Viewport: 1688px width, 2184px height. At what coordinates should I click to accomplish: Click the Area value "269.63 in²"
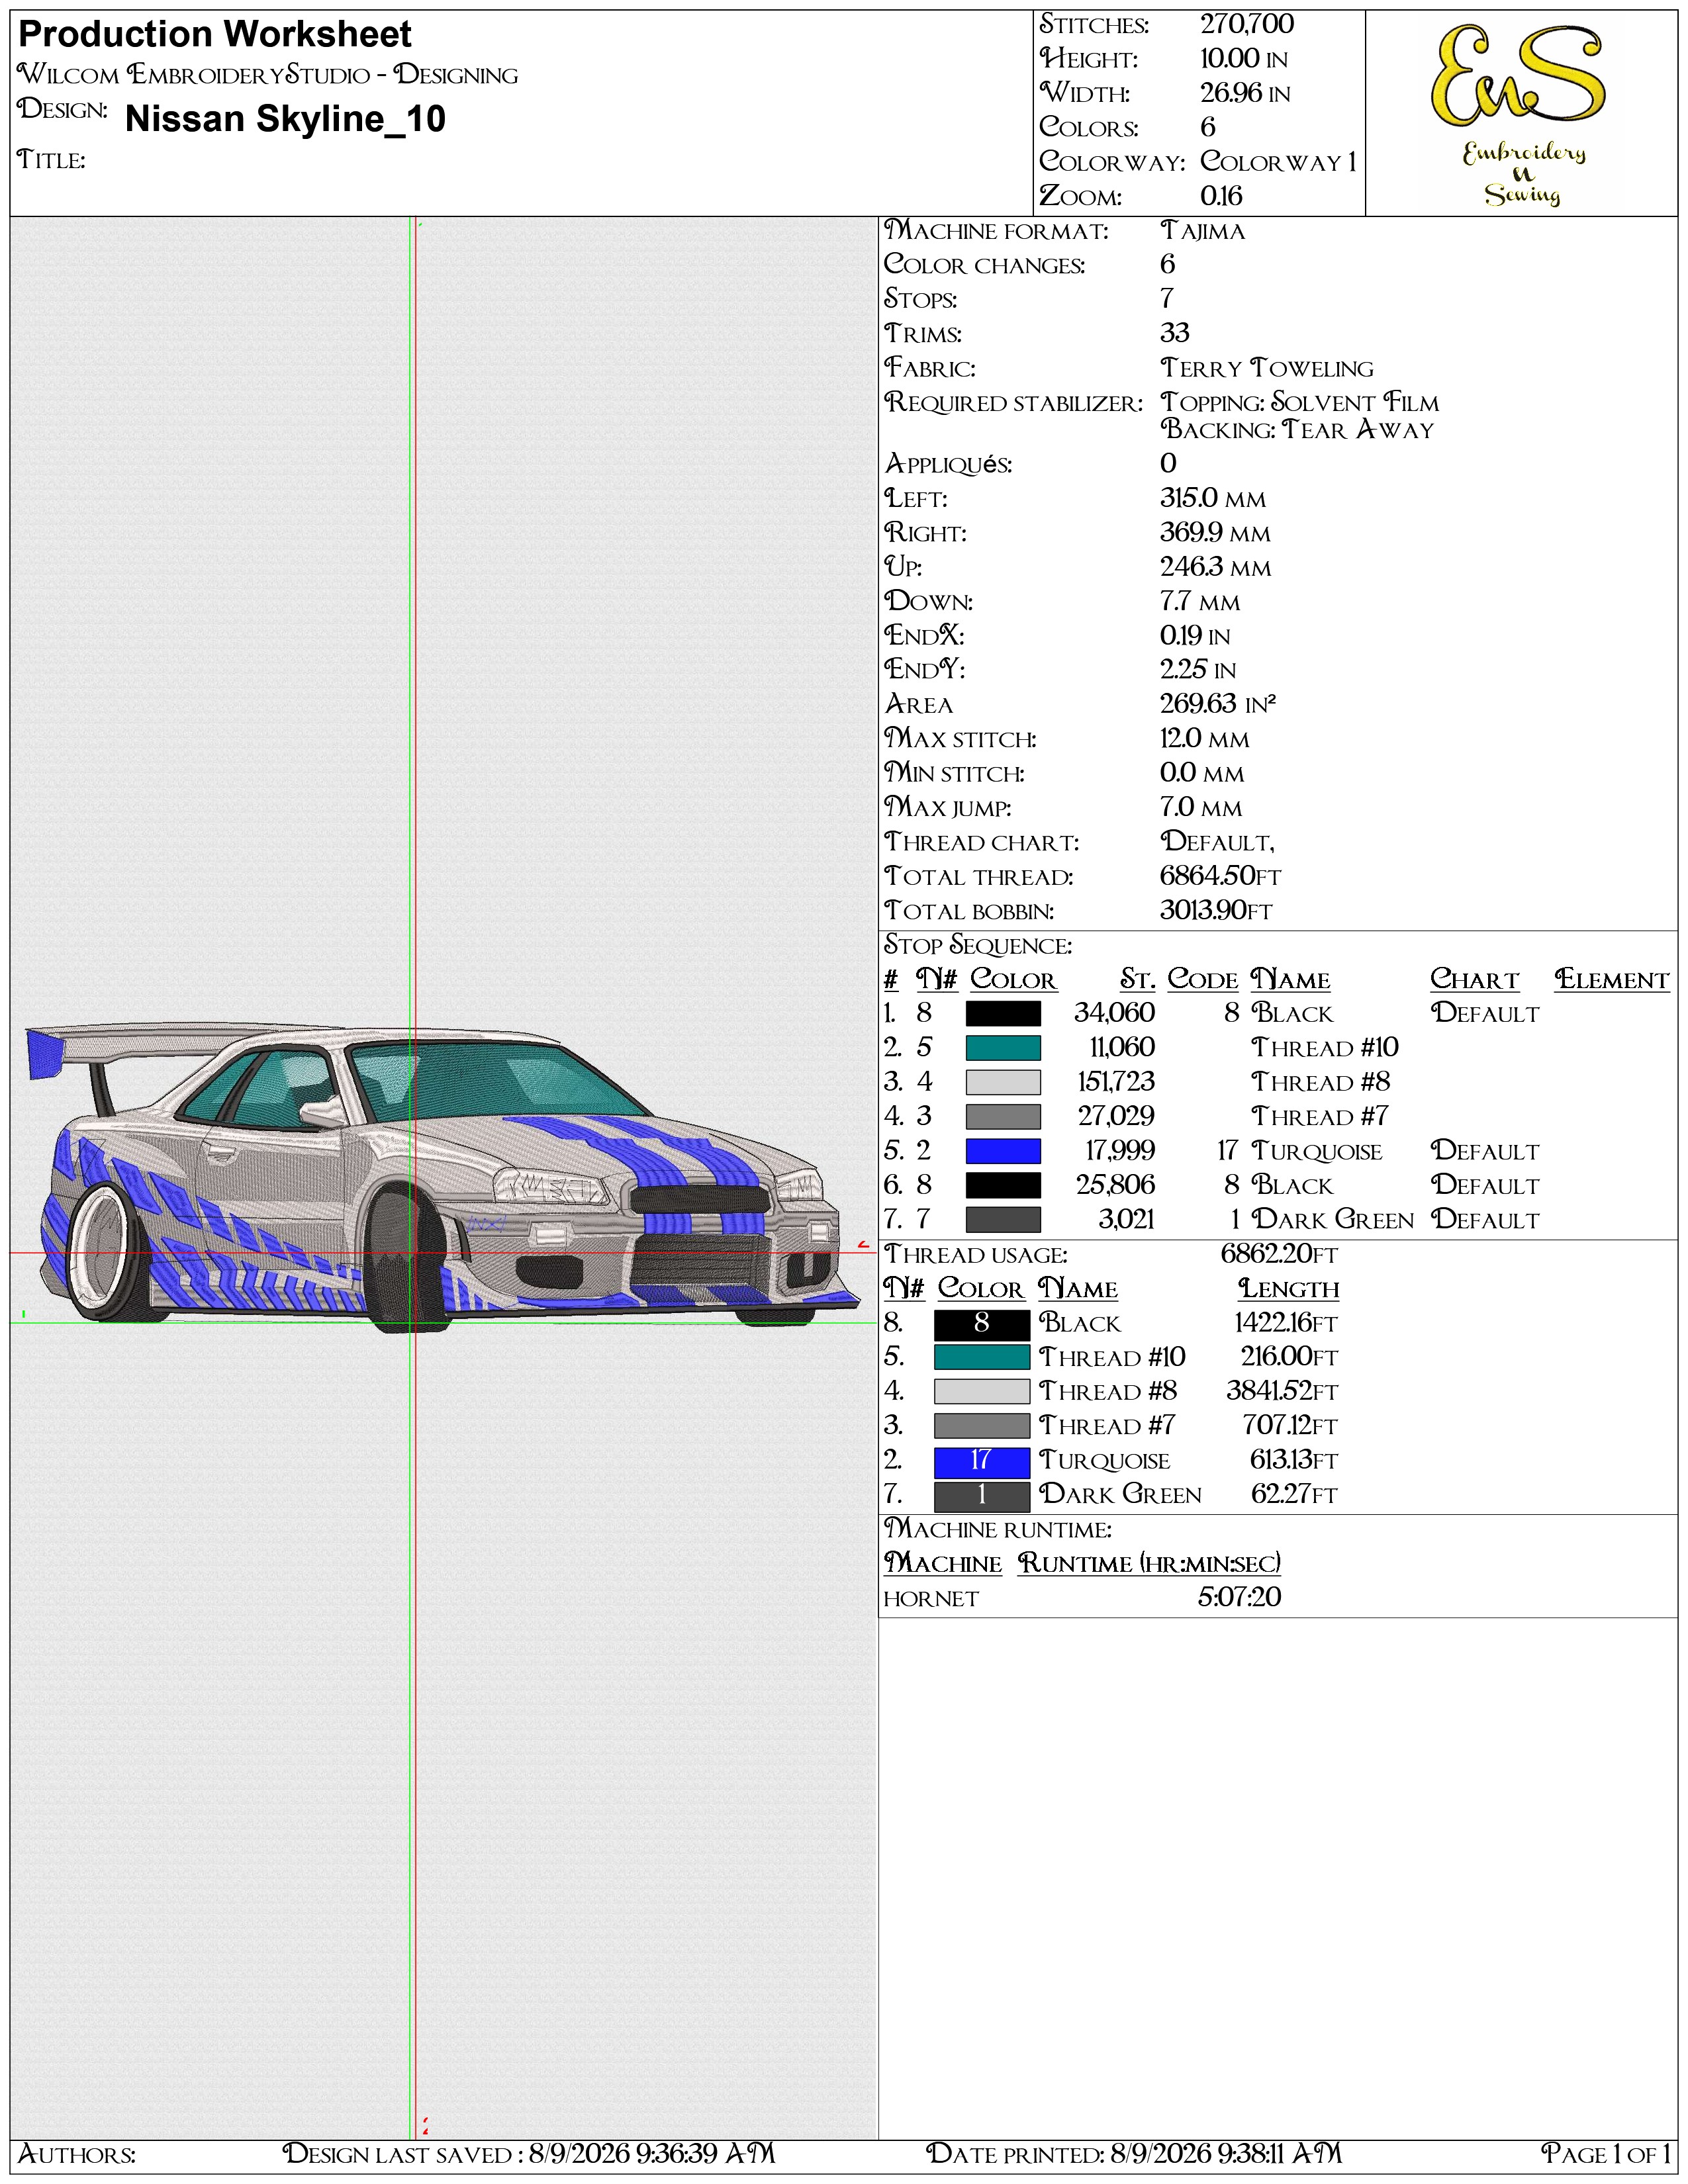point(1218,704)
